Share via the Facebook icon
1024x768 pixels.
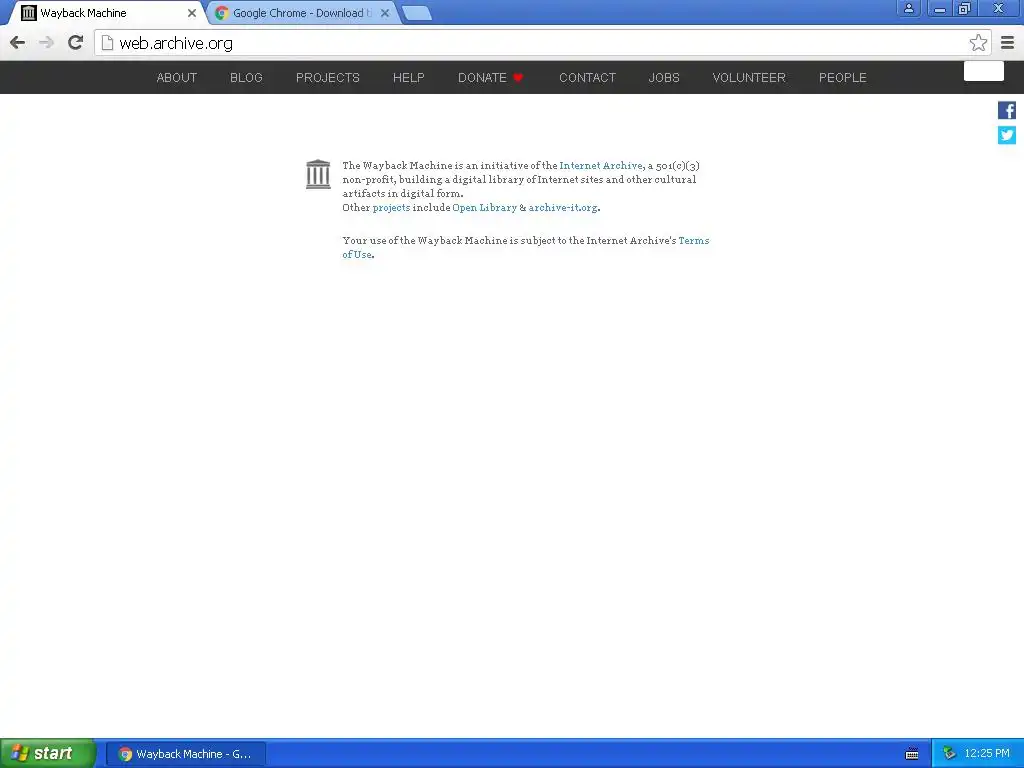(x=1006, y=110)
